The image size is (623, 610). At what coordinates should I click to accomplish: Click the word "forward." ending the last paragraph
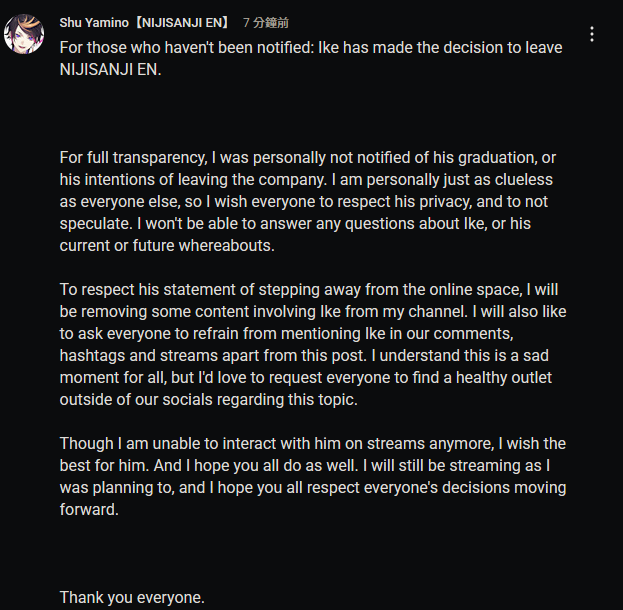tap(89, 509)
